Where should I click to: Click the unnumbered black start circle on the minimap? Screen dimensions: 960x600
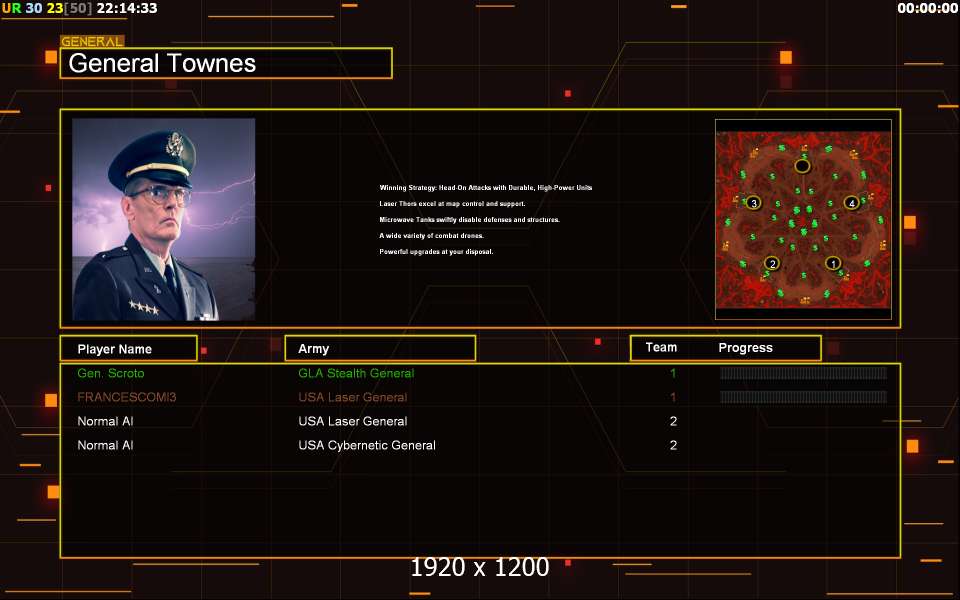[802, 166]
